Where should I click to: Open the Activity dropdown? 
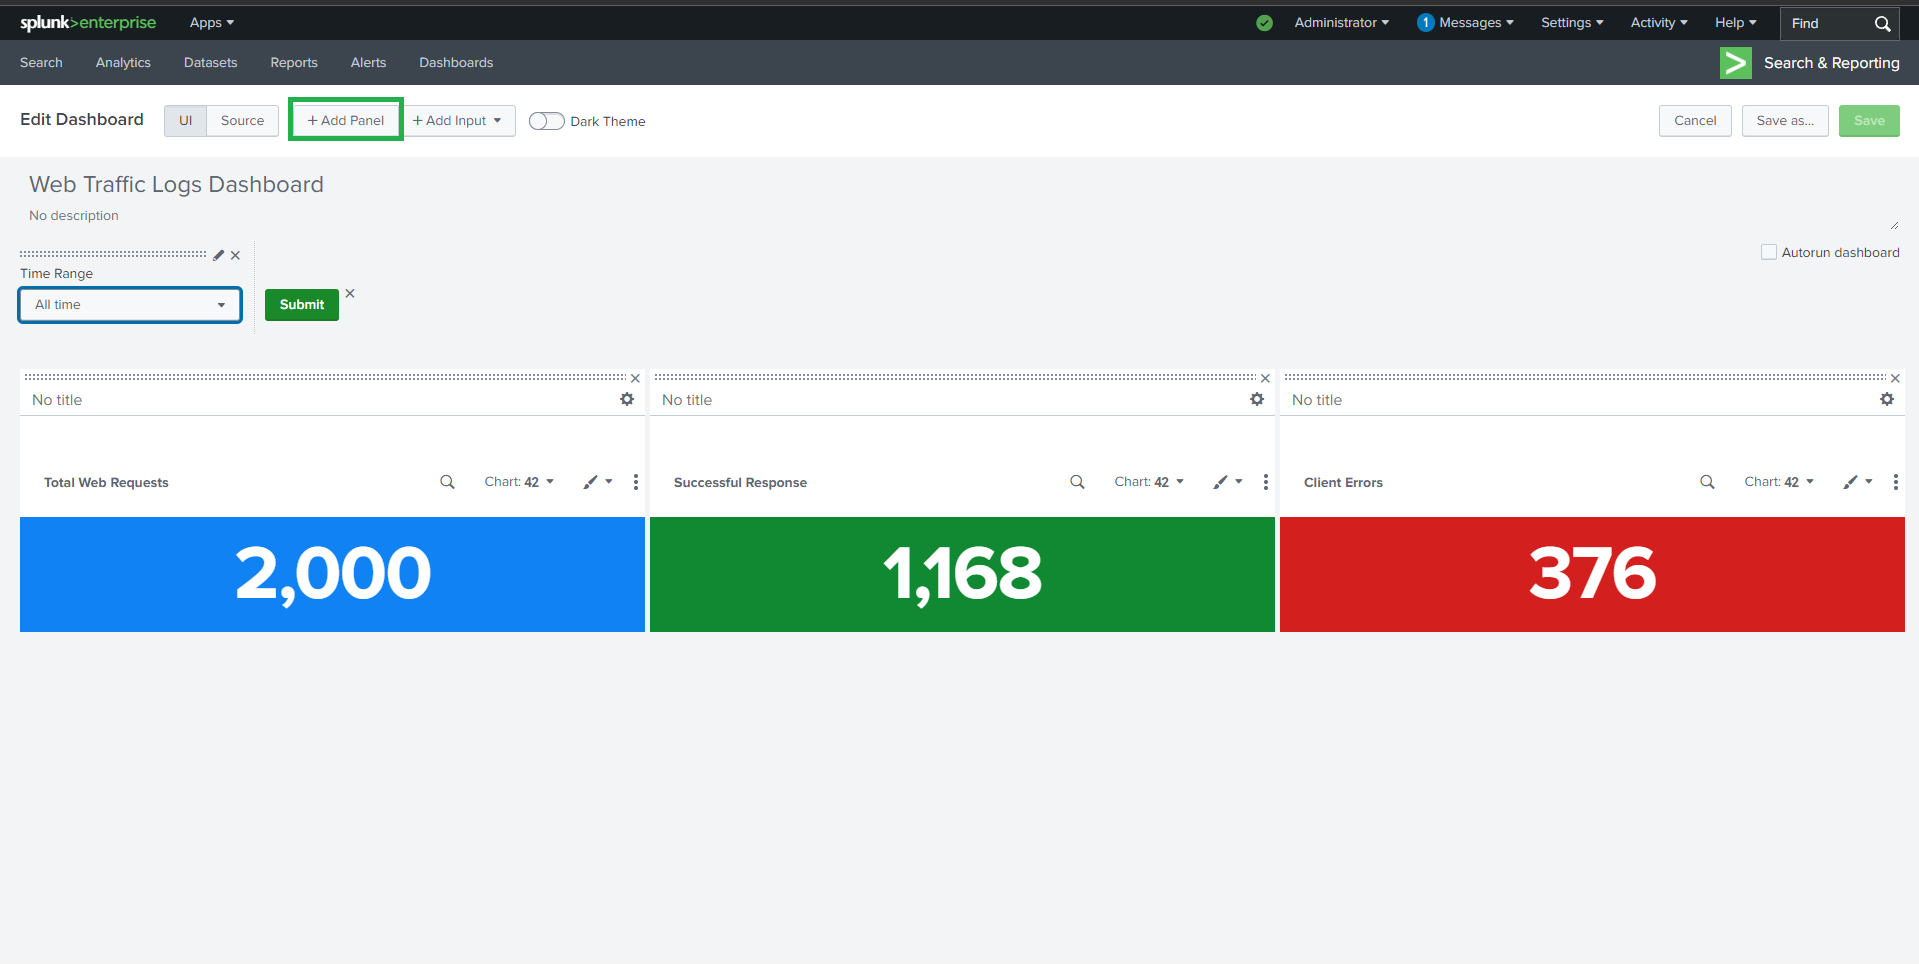click(1659, 22)
